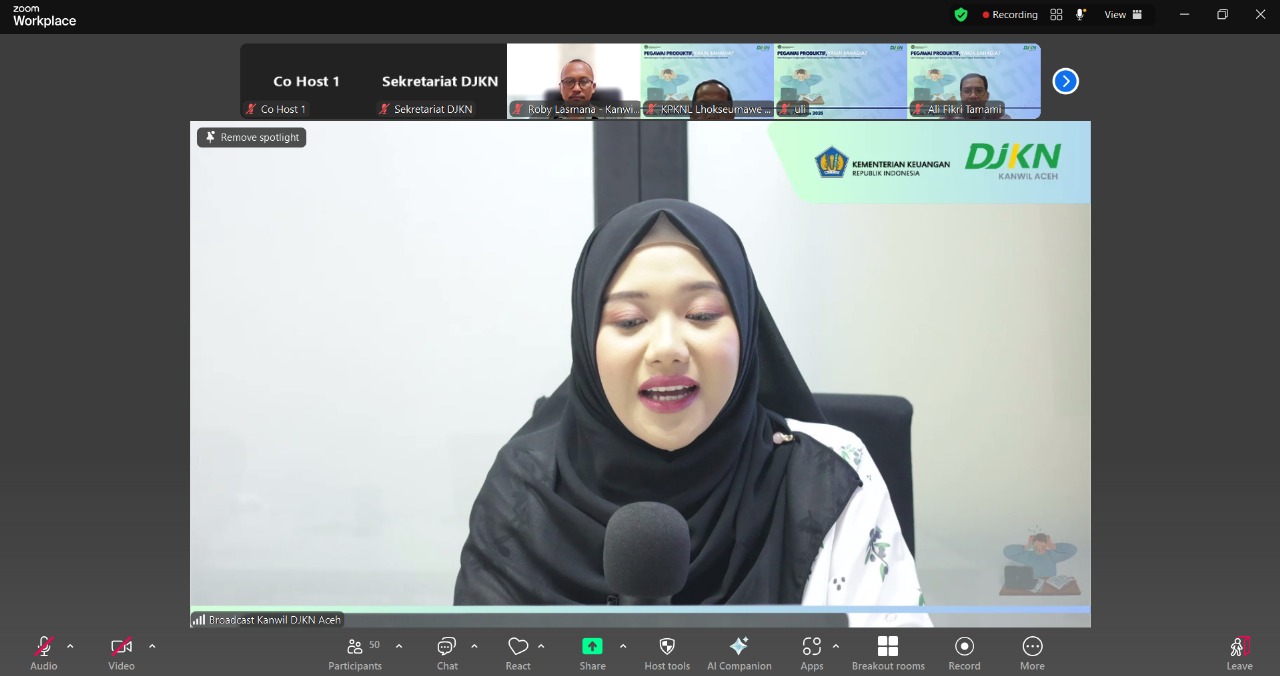Select Ali Fikri Tamami video thumbnail
This screenshot has height=676, width=1280.
click(x=974, y=81)
